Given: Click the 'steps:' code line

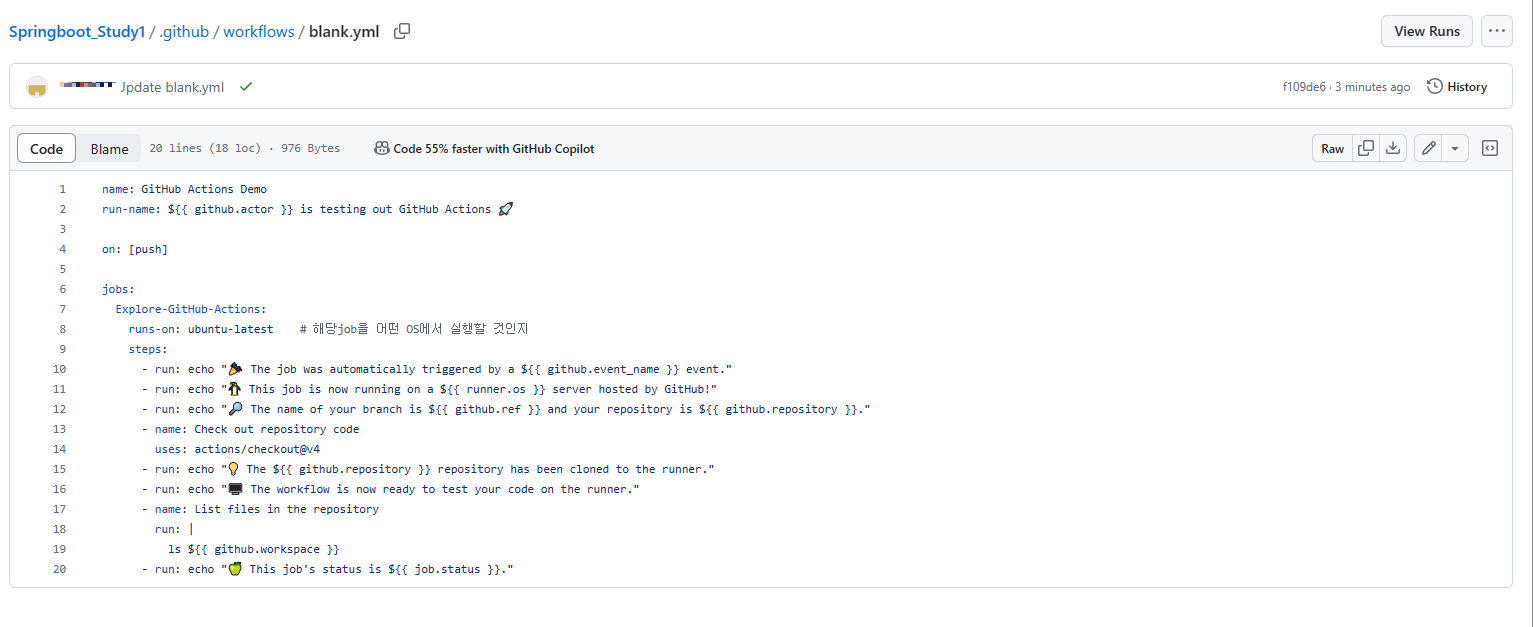Looking at the screenshot, I should click(x=148, y=349).
